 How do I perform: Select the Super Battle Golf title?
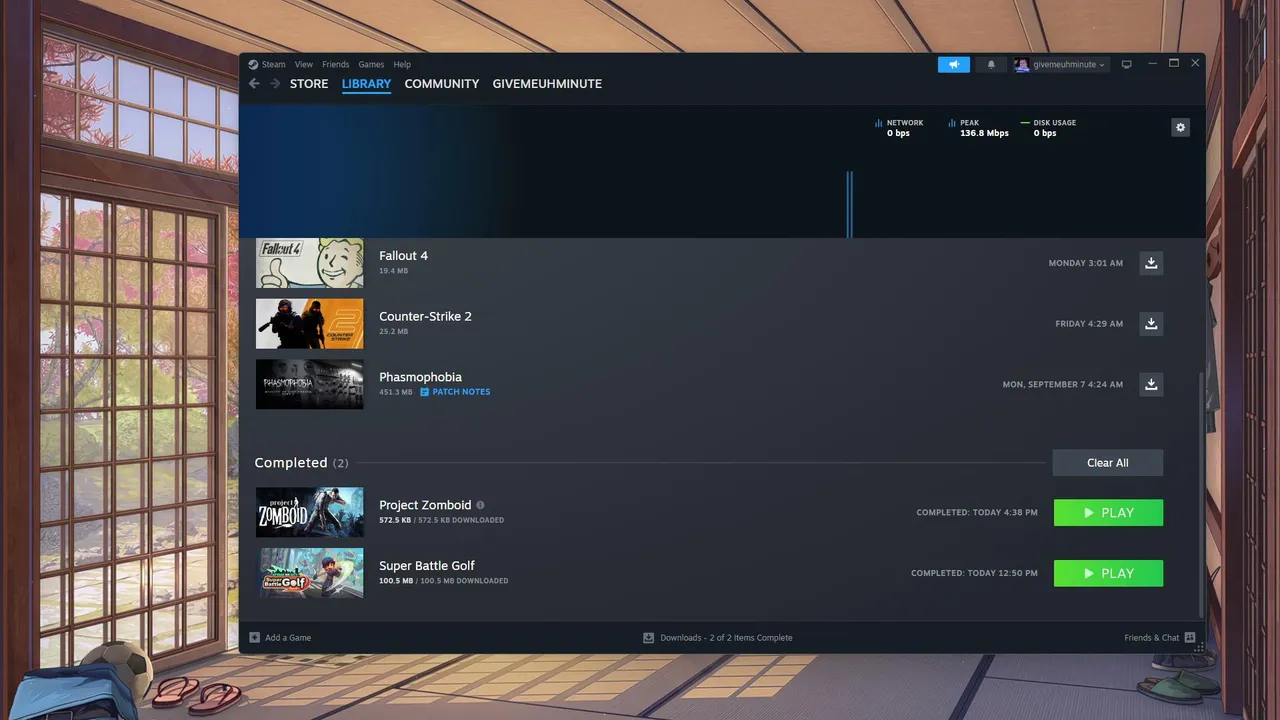tap(427, 566)
